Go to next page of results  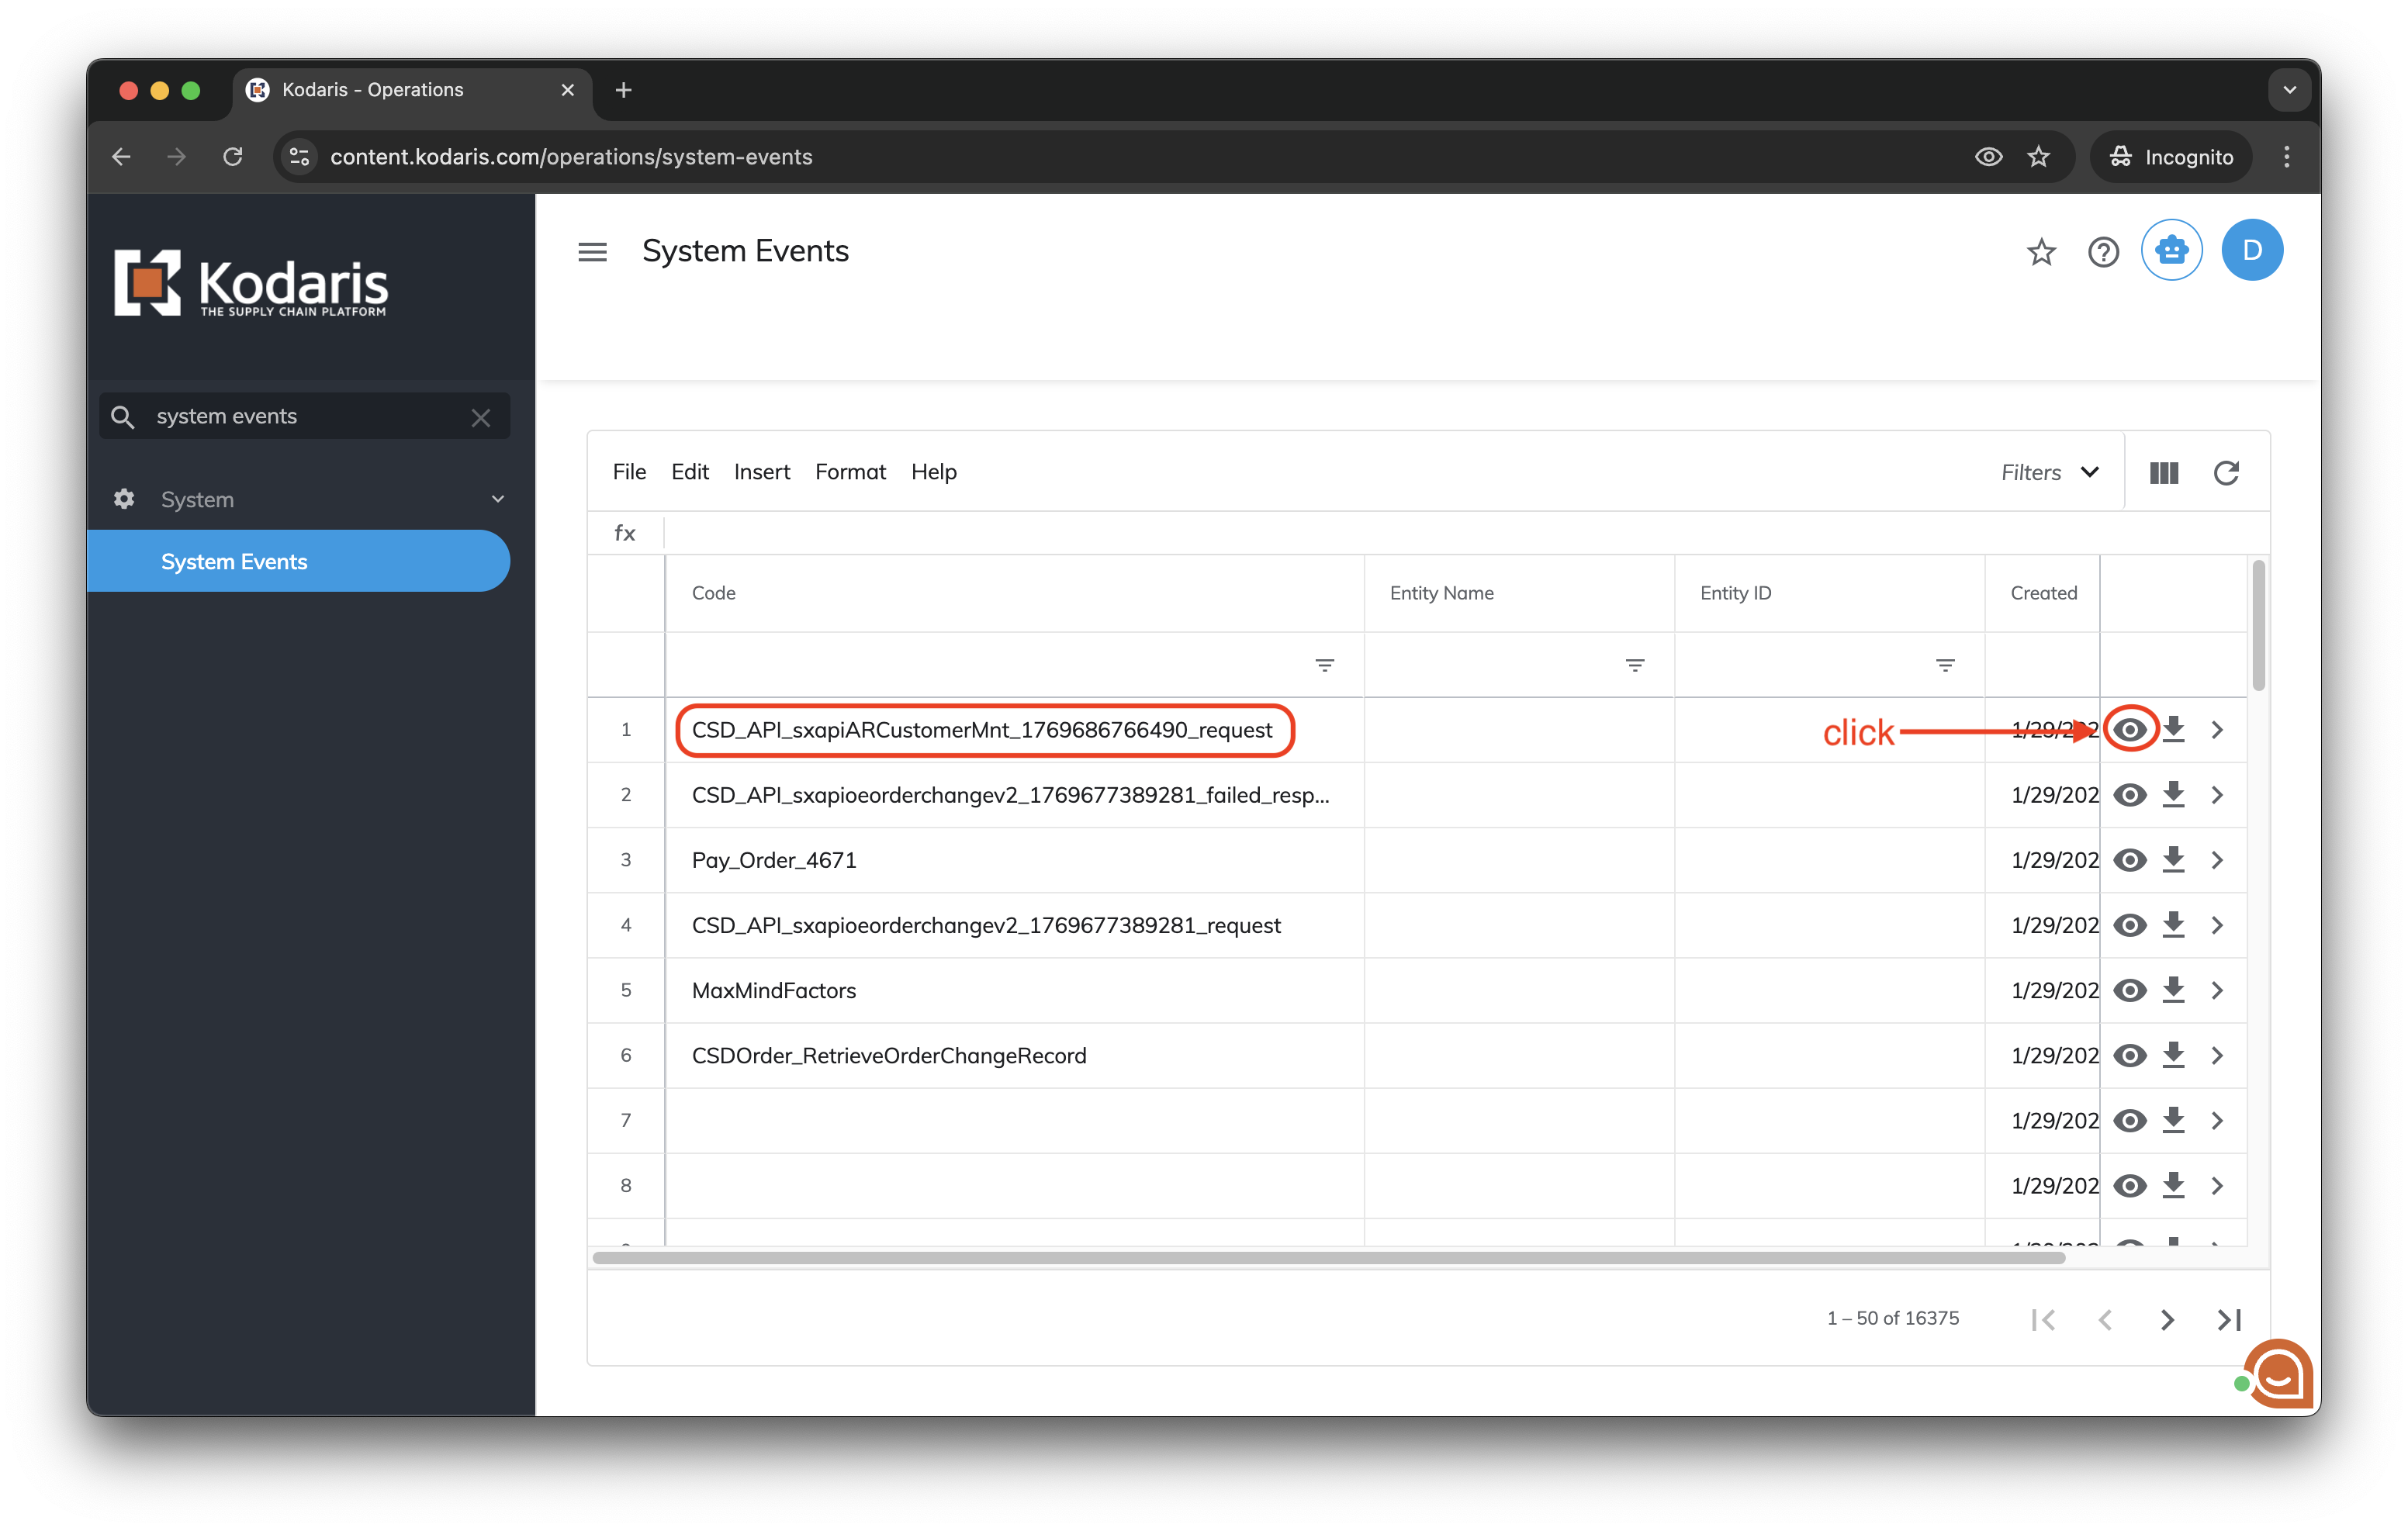(2167, 1319)
